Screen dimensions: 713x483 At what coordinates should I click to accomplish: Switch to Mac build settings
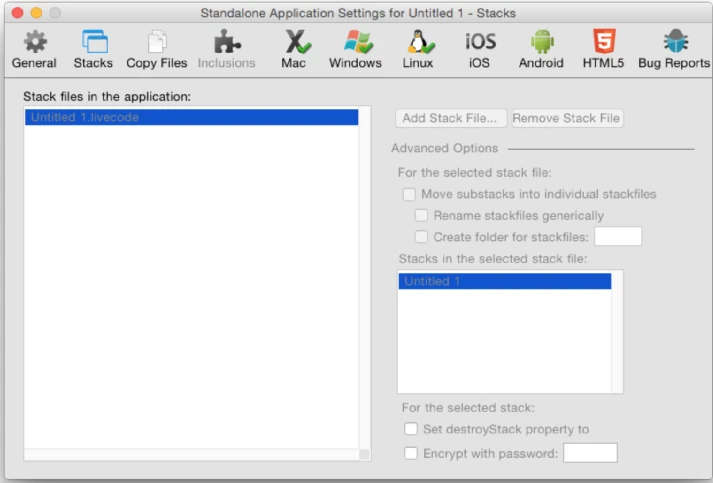click(x=294, y=50)
